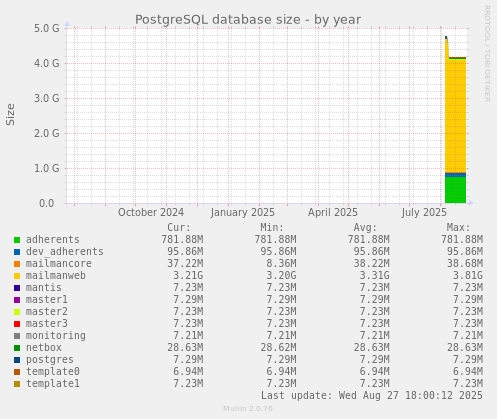Click the monitoring avg value 7.21M
Viewport: 497px width, 419px height.
click(374, 336)
